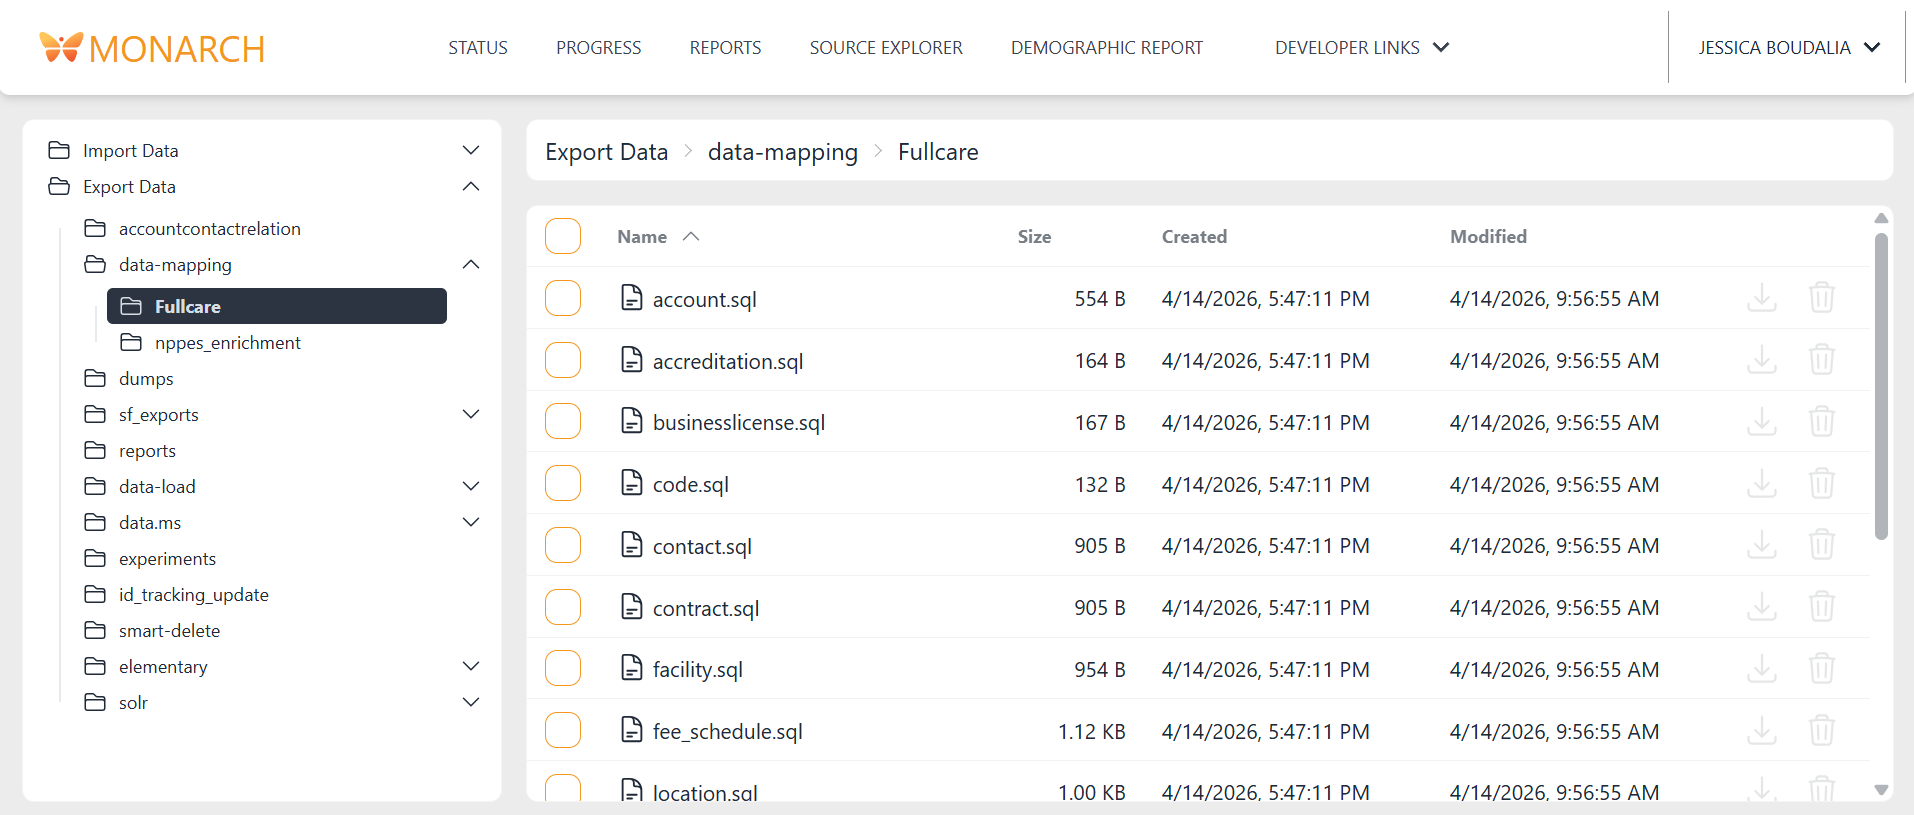Sort by the Created column header
1914x815 pixels.
pos(1194,236)
